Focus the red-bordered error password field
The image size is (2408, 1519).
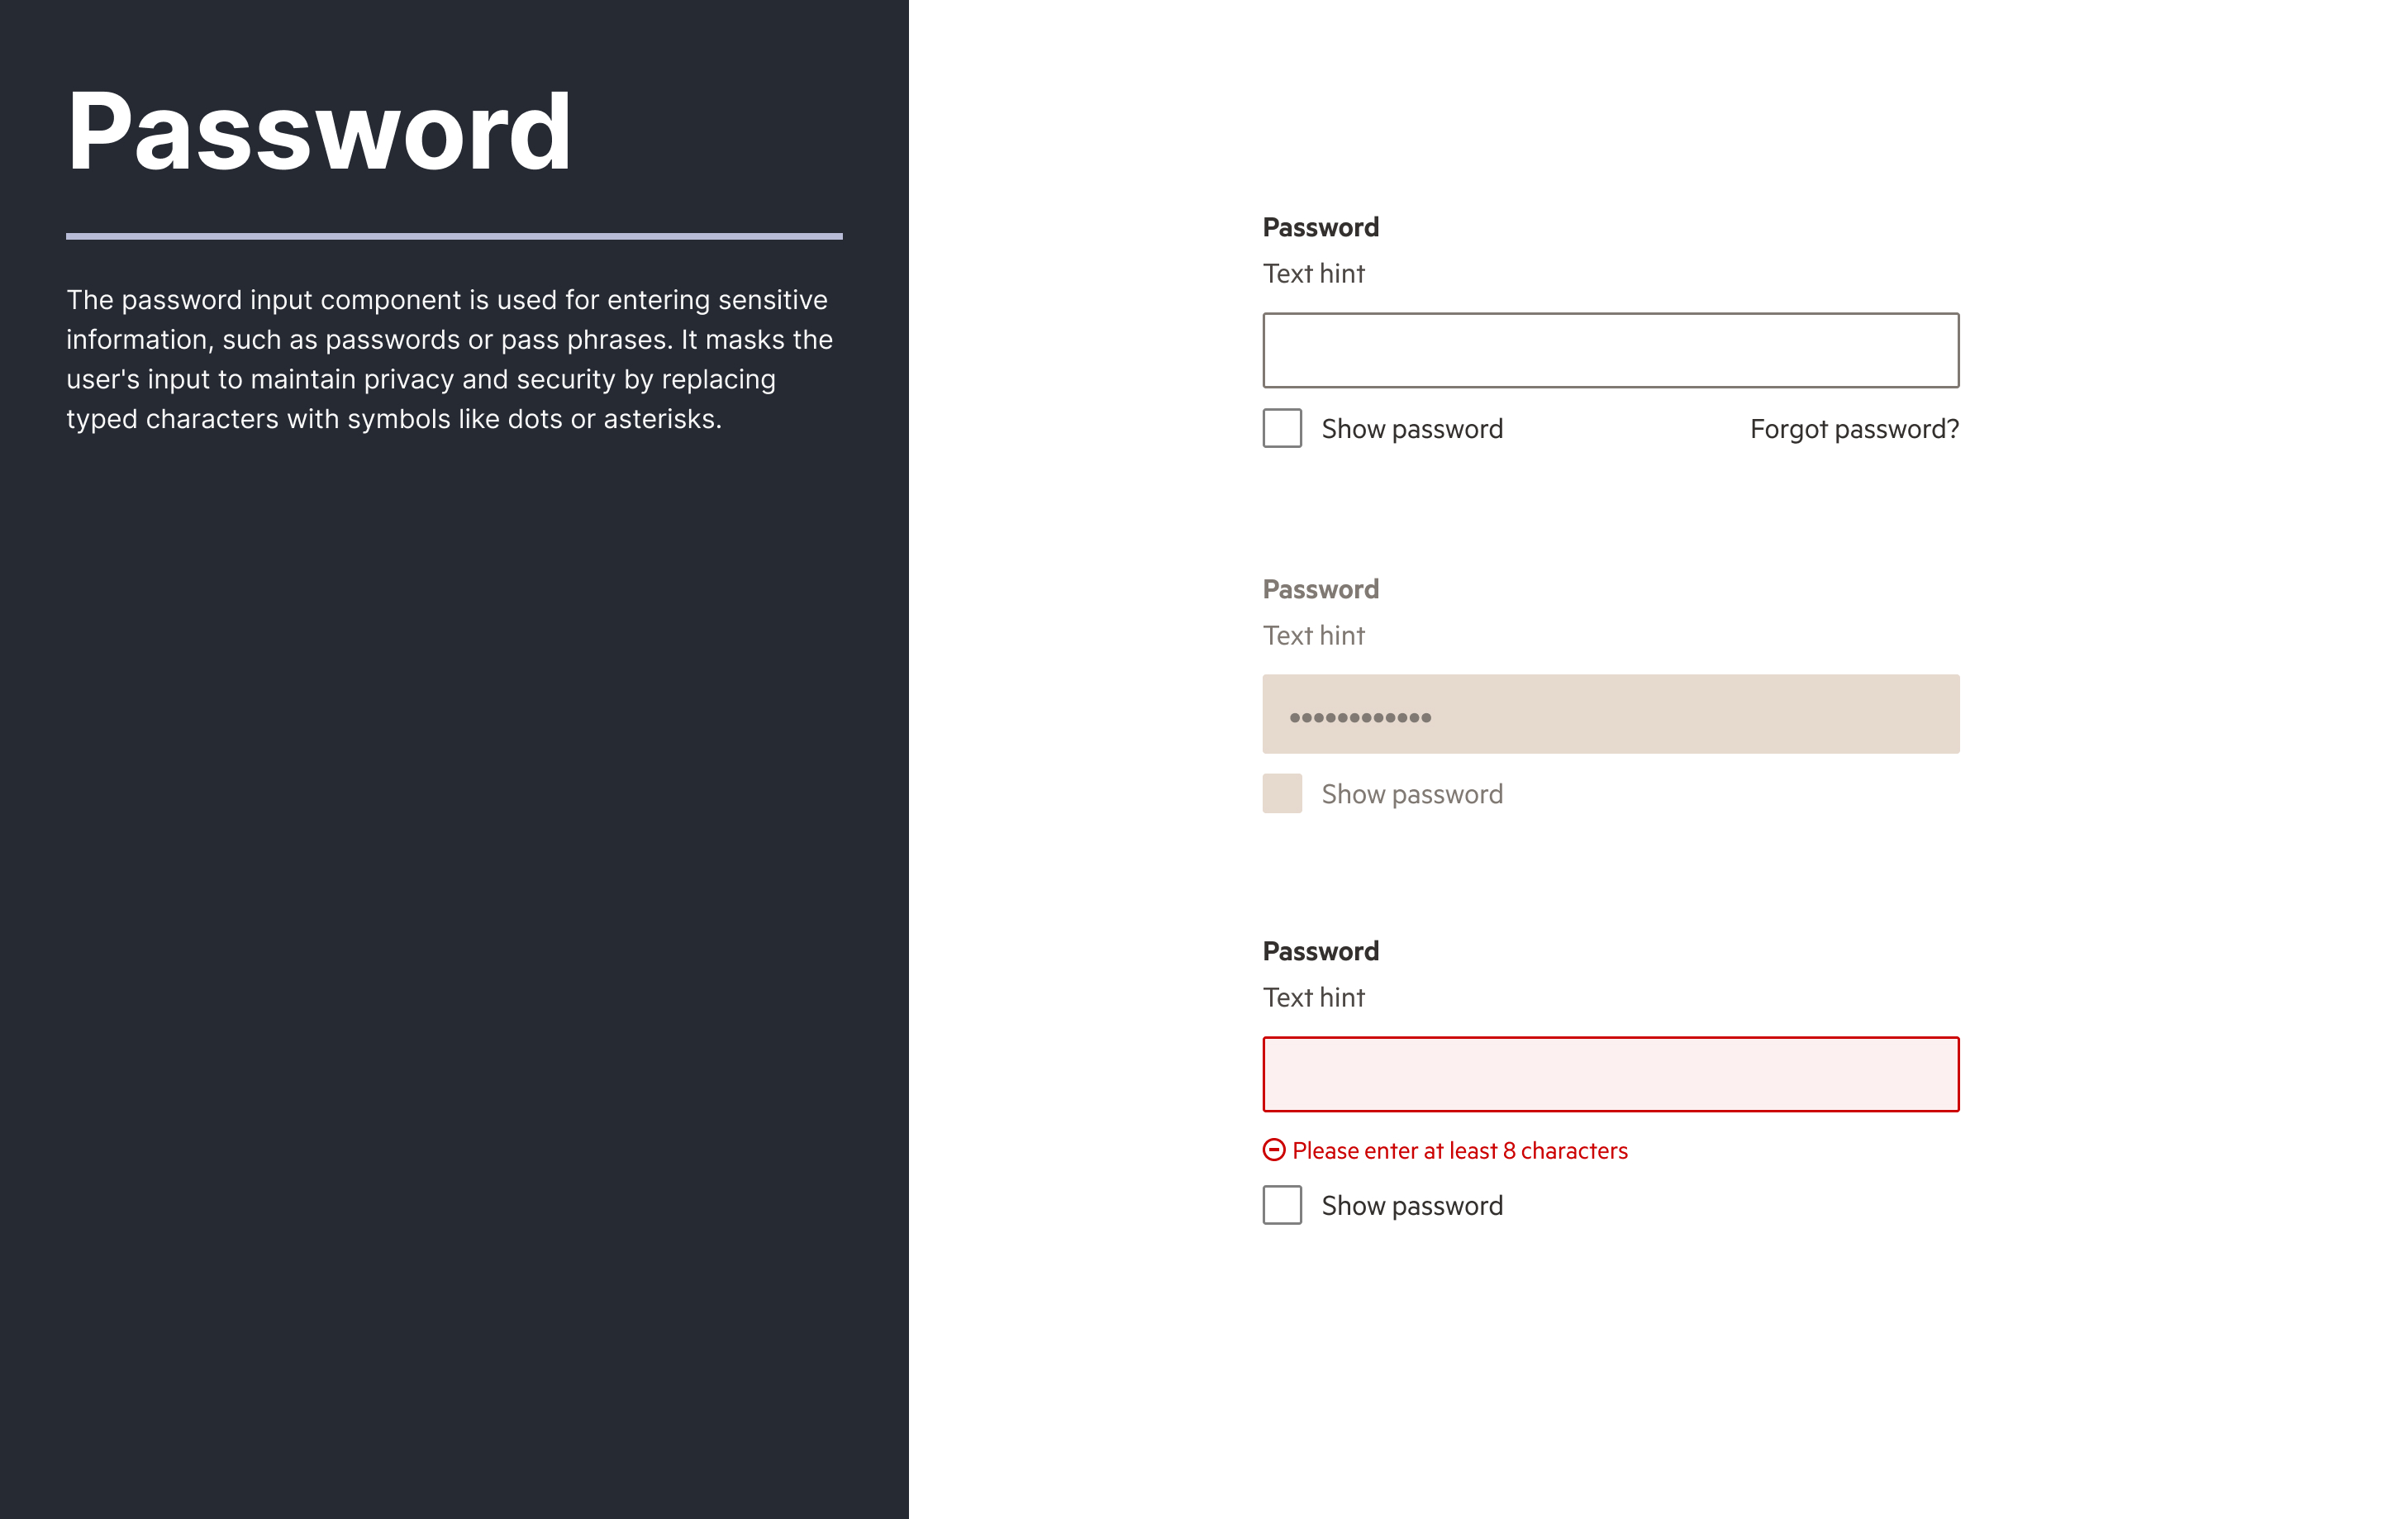(x=1610, y=1074)
